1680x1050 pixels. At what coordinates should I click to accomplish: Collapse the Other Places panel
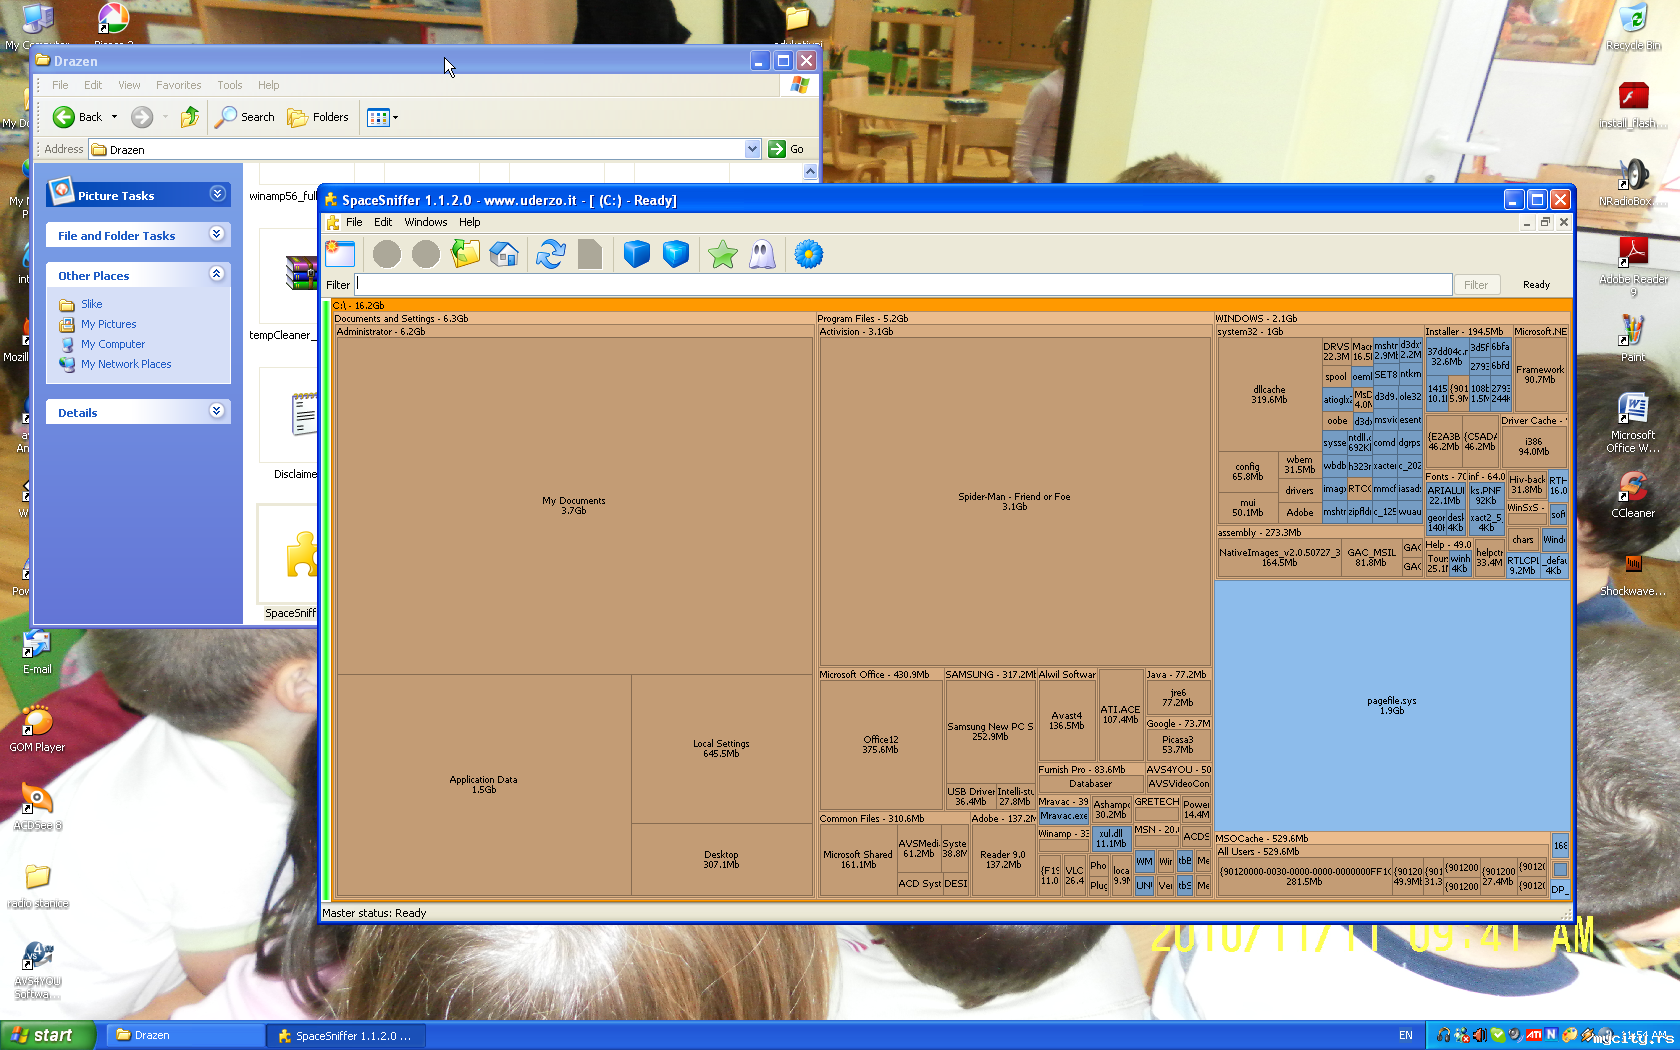(x=217, y=274)
